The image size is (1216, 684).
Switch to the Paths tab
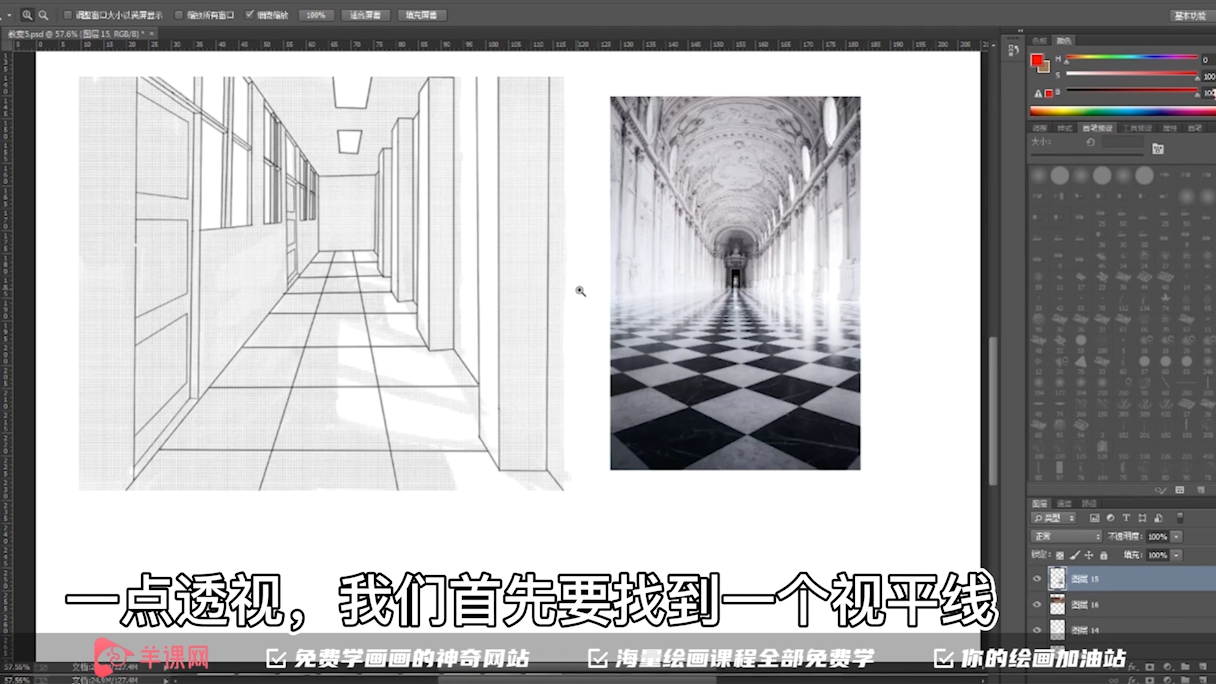click(1089, 503)
